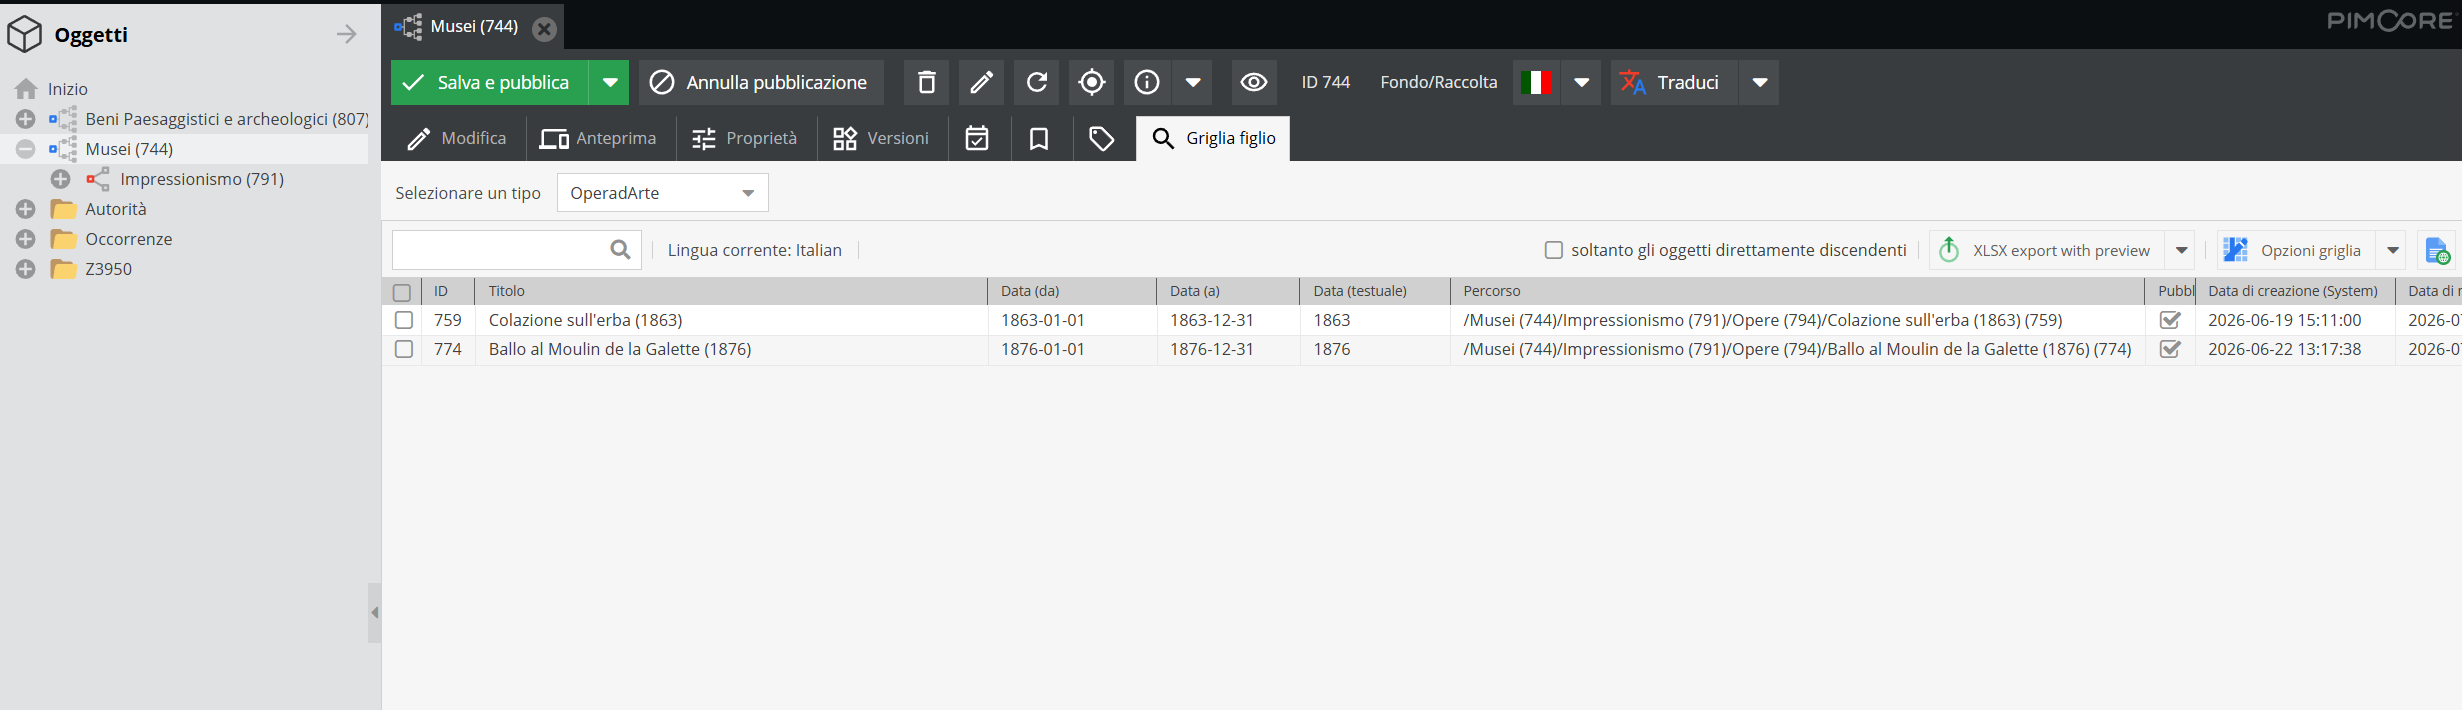Click the Inizio home icon
Screen dimensions: 2462x710
coord(26,89)
